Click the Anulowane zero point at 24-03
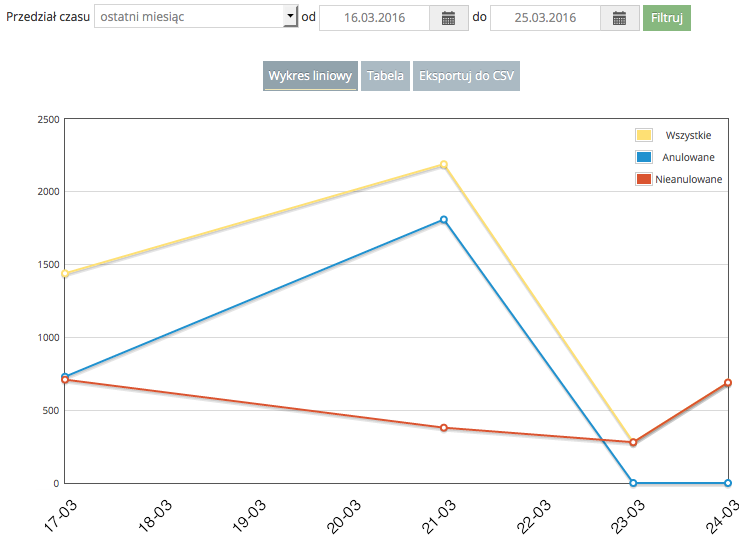Image resolution: width=747 pixels, height=548 pixels. 728,483
